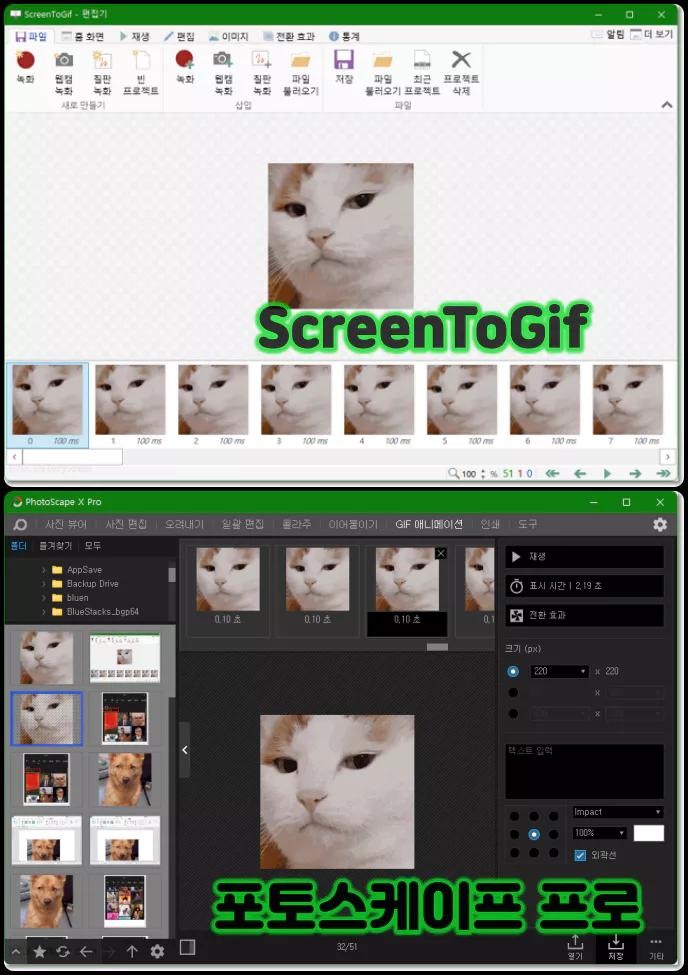The width and height of the screenshot is (688, 975).
Task: Jump to first frame in ScreenToGif
Action: pyautogui.click(x=552, y=474)
